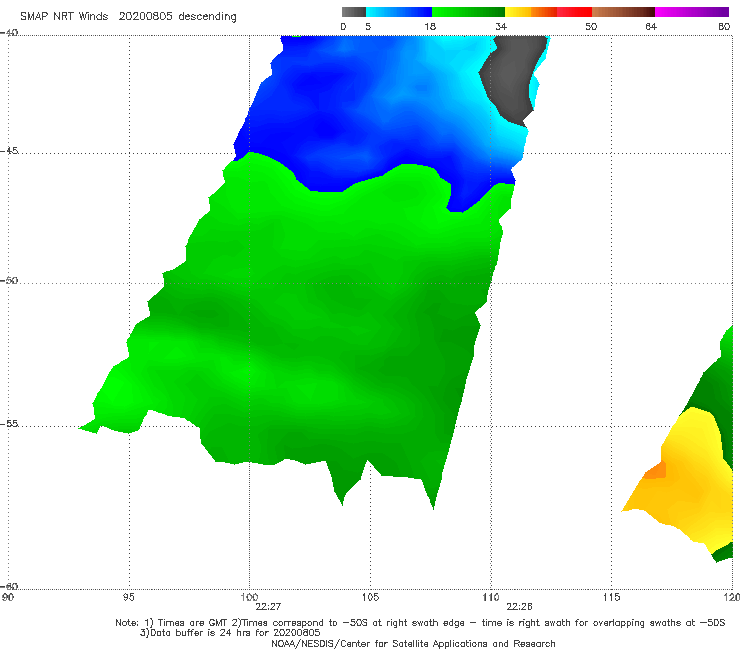The height and width of the screenshot is (650, 740).
Task: Click the longitude axis label "115"
Action: click(612, 597)
